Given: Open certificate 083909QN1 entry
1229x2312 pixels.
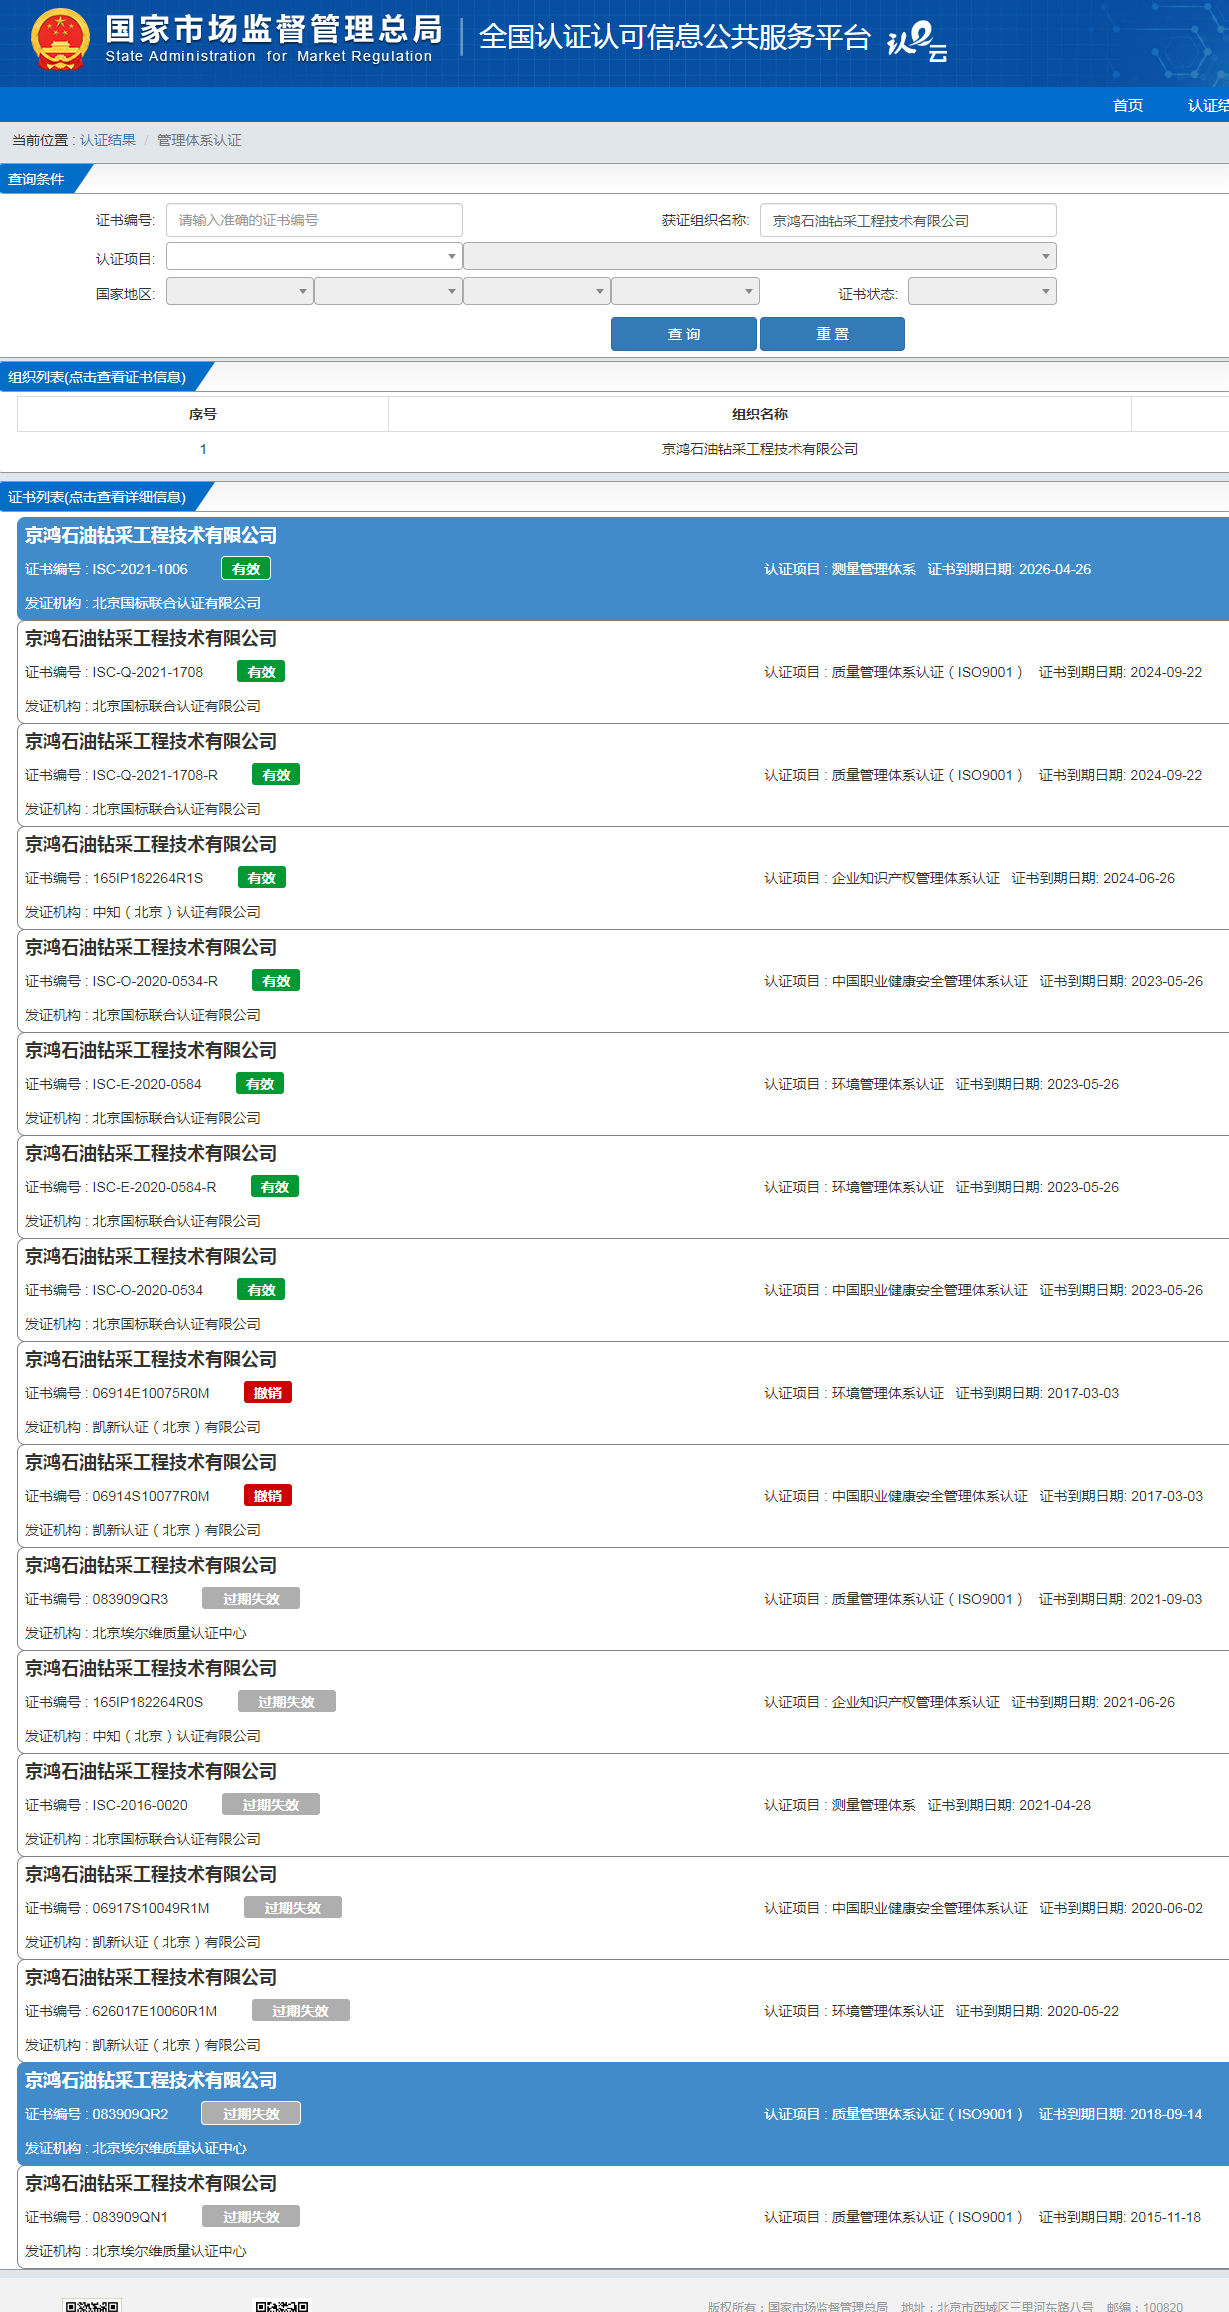Looking at the screenshot, I should click(x=622, y=2216).
